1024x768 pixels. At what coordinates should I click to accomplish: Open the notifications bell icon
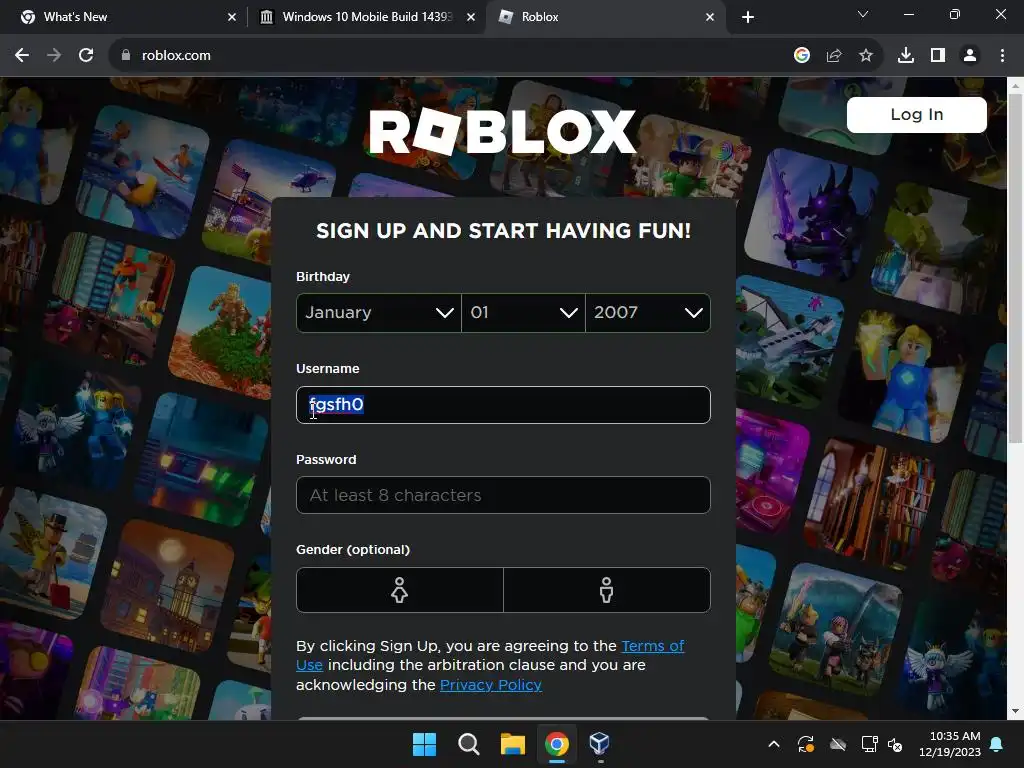coord(997,744)
